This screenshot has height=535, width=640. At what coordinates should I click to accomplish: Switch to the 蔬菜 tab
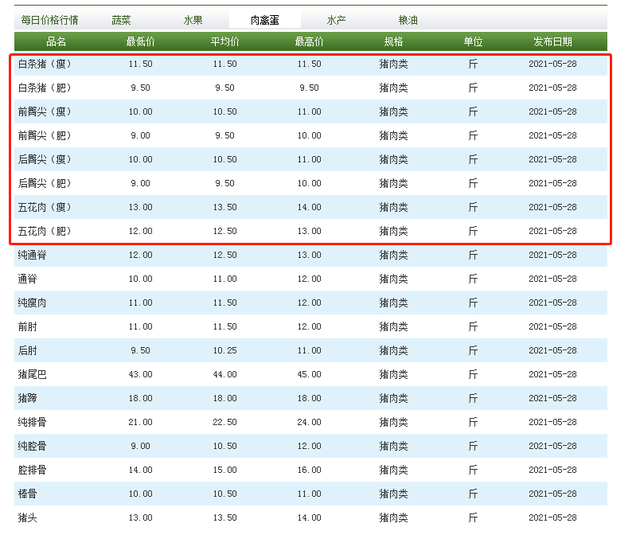click(121, 20)
